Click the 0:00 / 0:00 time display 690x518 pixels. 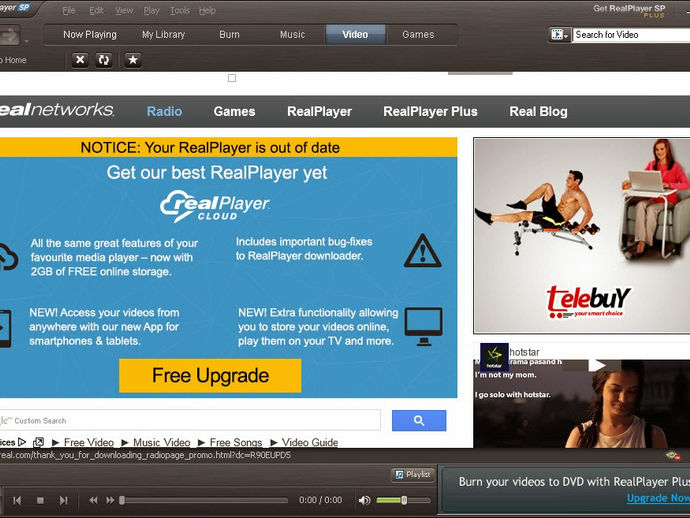click(x=320, y=500)
